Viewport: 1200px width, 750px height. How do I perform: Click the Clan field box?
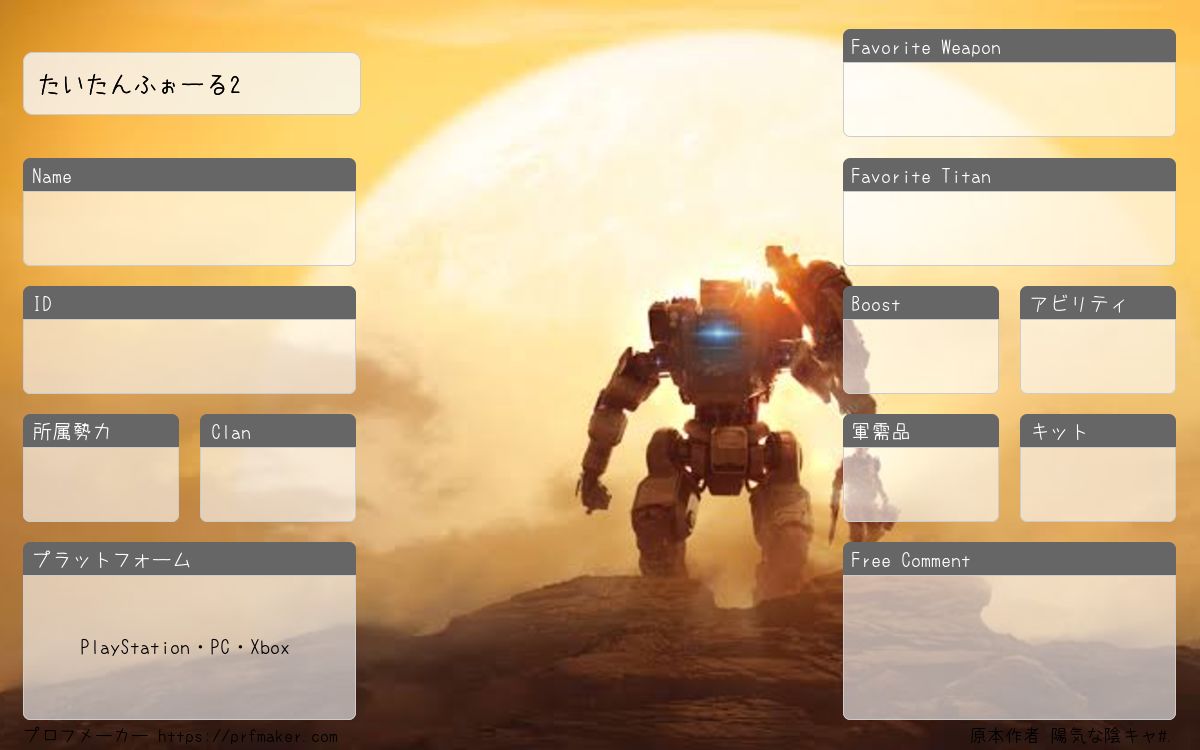[x=278, y=484]
